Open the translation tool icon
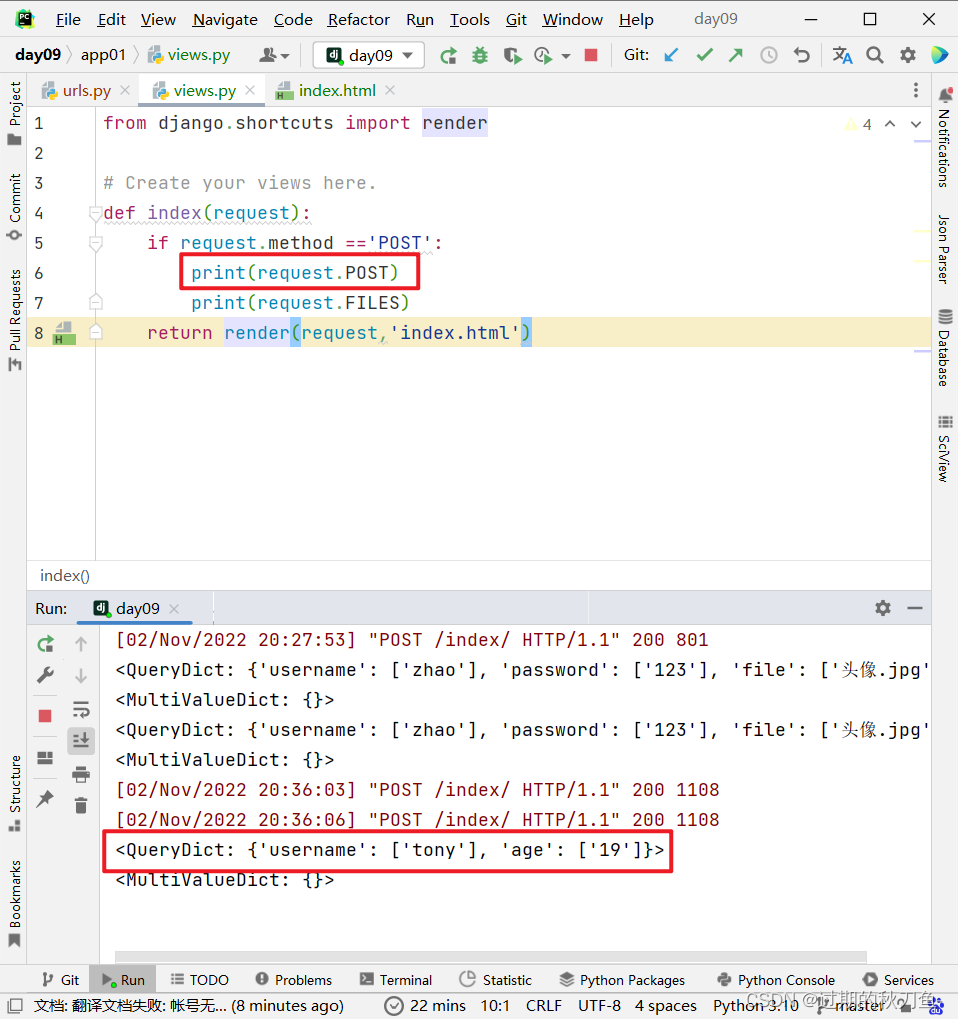The width and height of the screenshot is (958, 1019). coord(842,55)
